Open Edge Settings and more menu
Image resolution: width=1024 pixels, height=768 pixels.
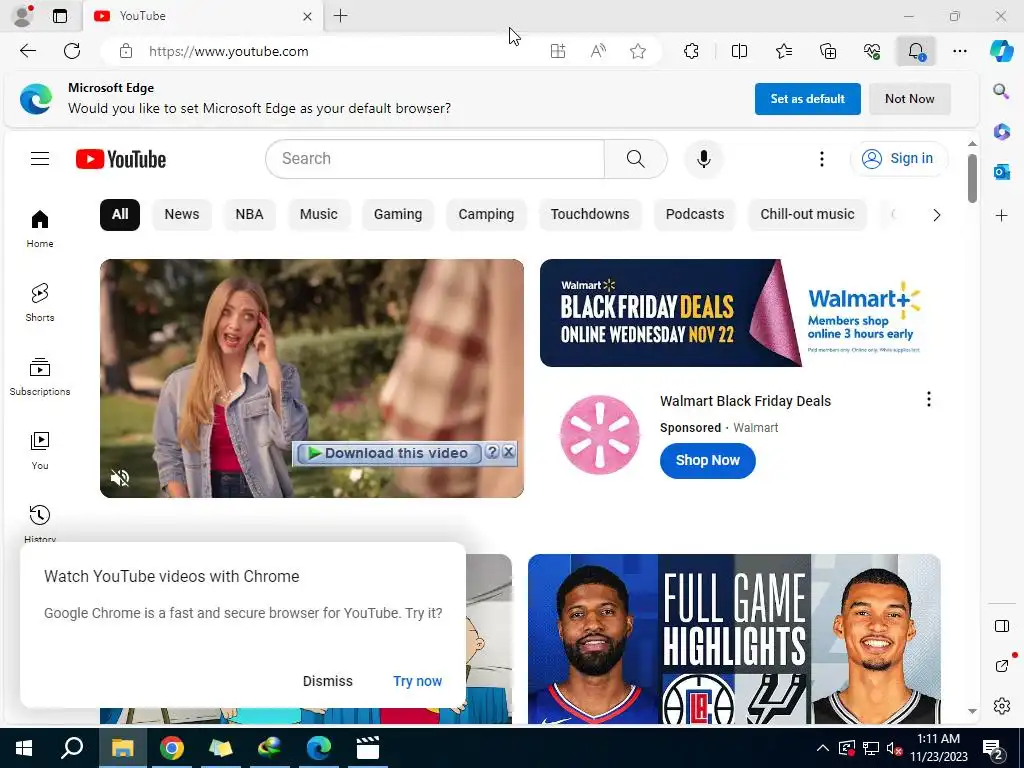click(959, 51)
